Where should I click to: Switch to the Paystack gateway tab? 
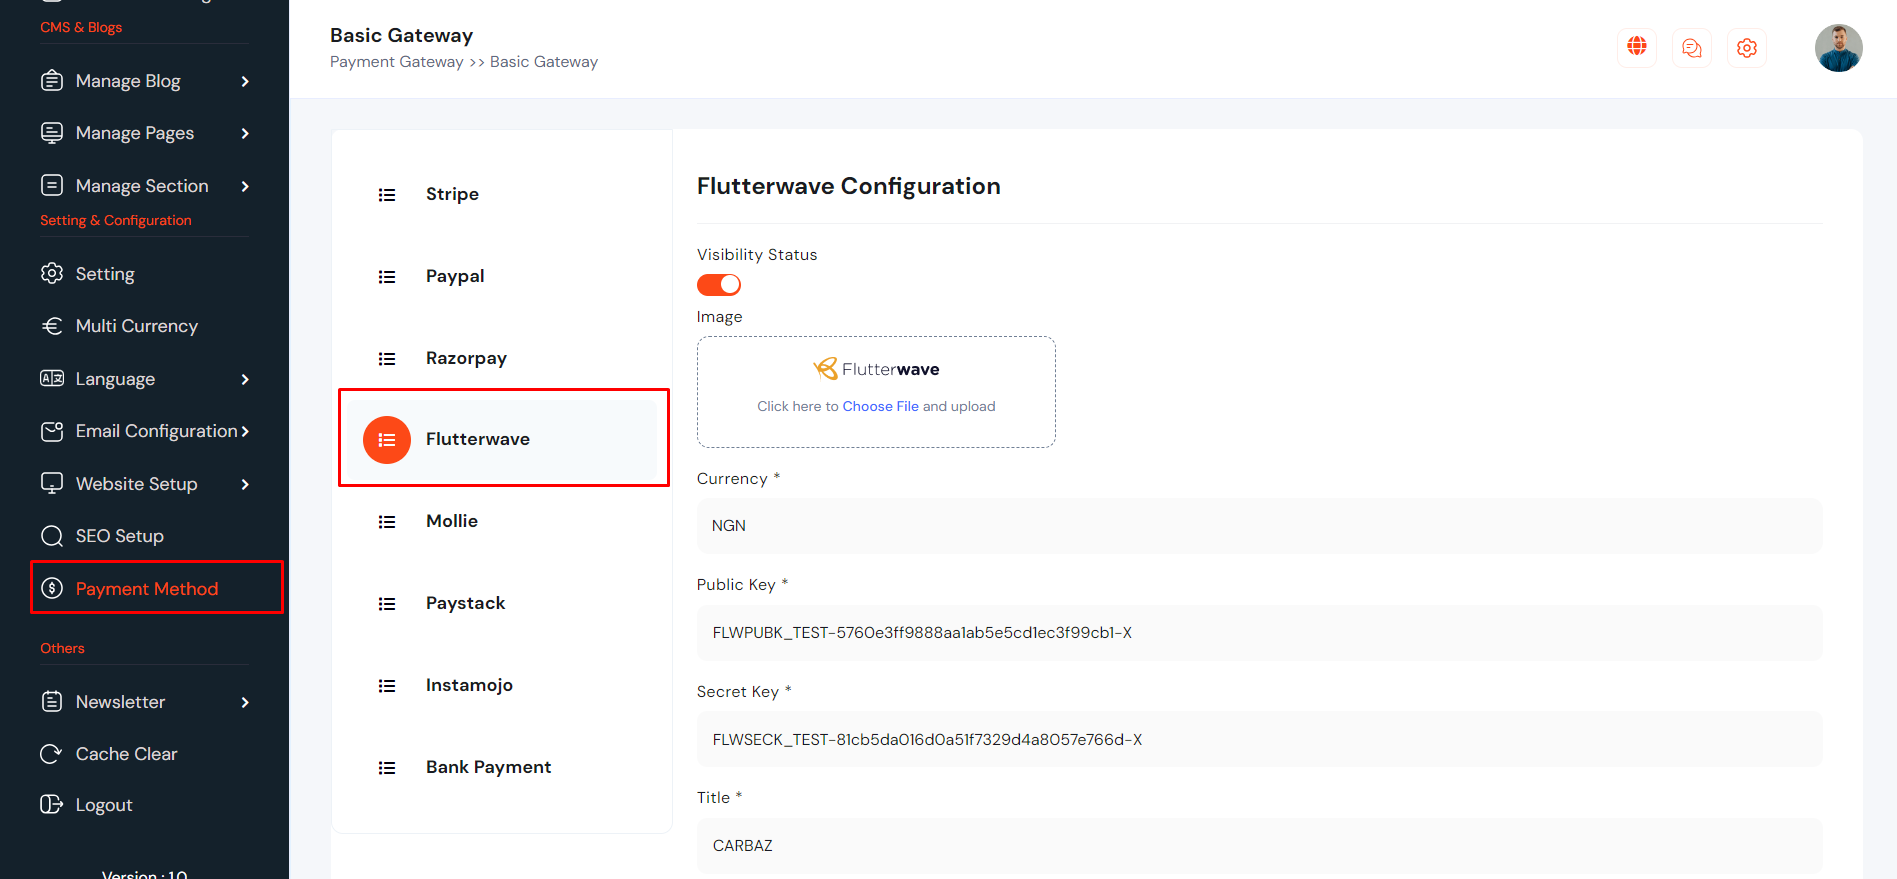[x=465, y=603]
